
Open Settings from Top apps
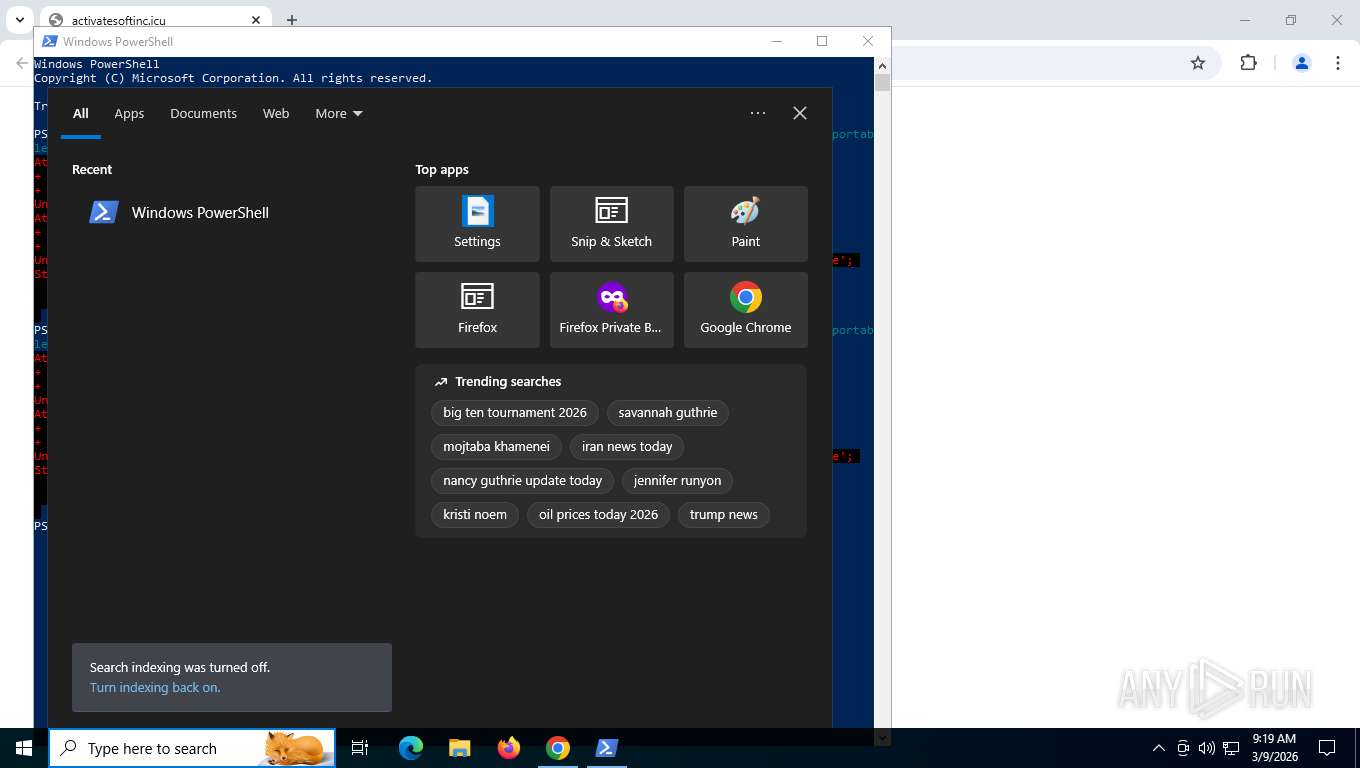coord(477,224)
